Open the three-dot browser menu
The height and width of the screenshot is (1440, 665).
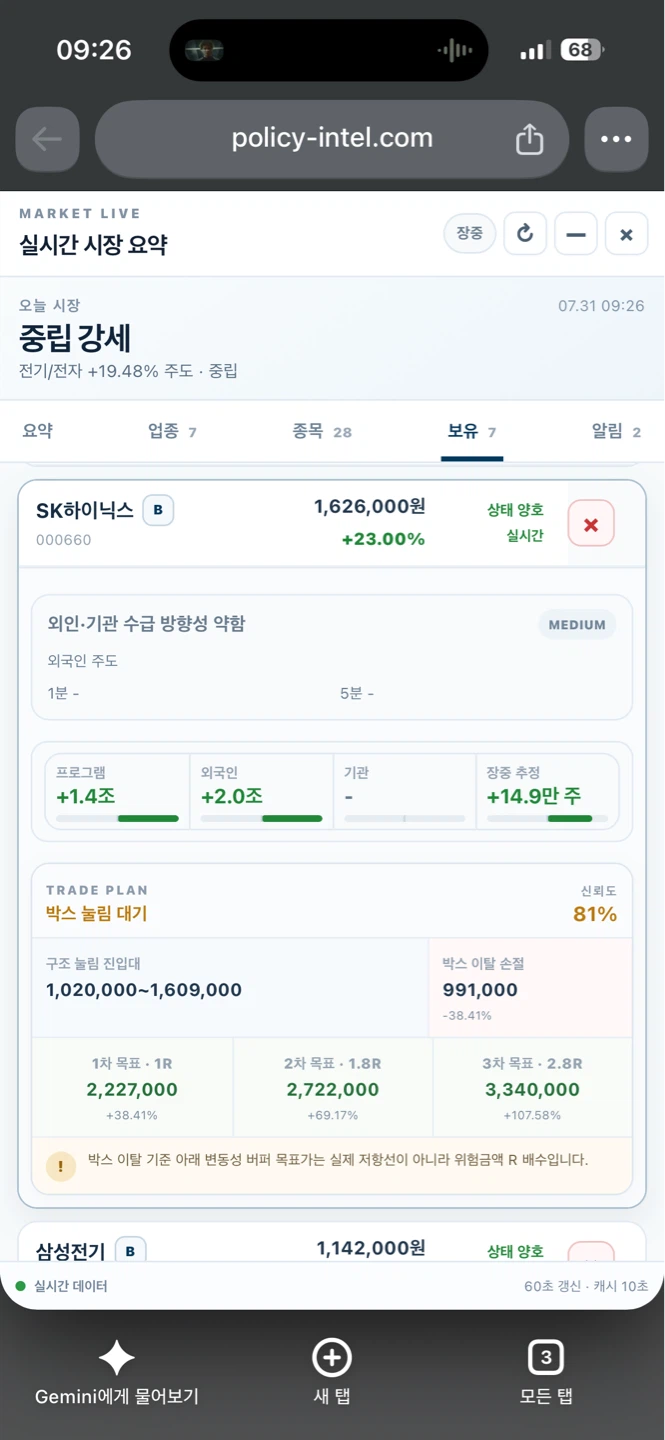(616, 139)
